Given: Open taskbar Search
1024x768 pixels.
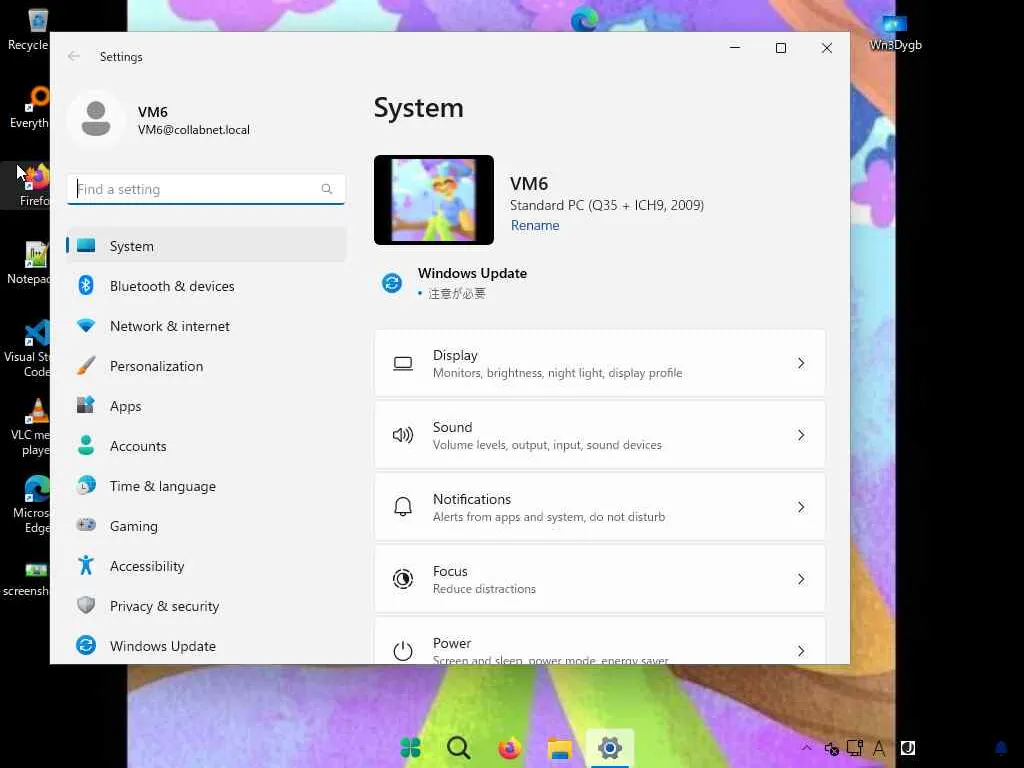Looking at the screenshot, I should pos(458,748).
